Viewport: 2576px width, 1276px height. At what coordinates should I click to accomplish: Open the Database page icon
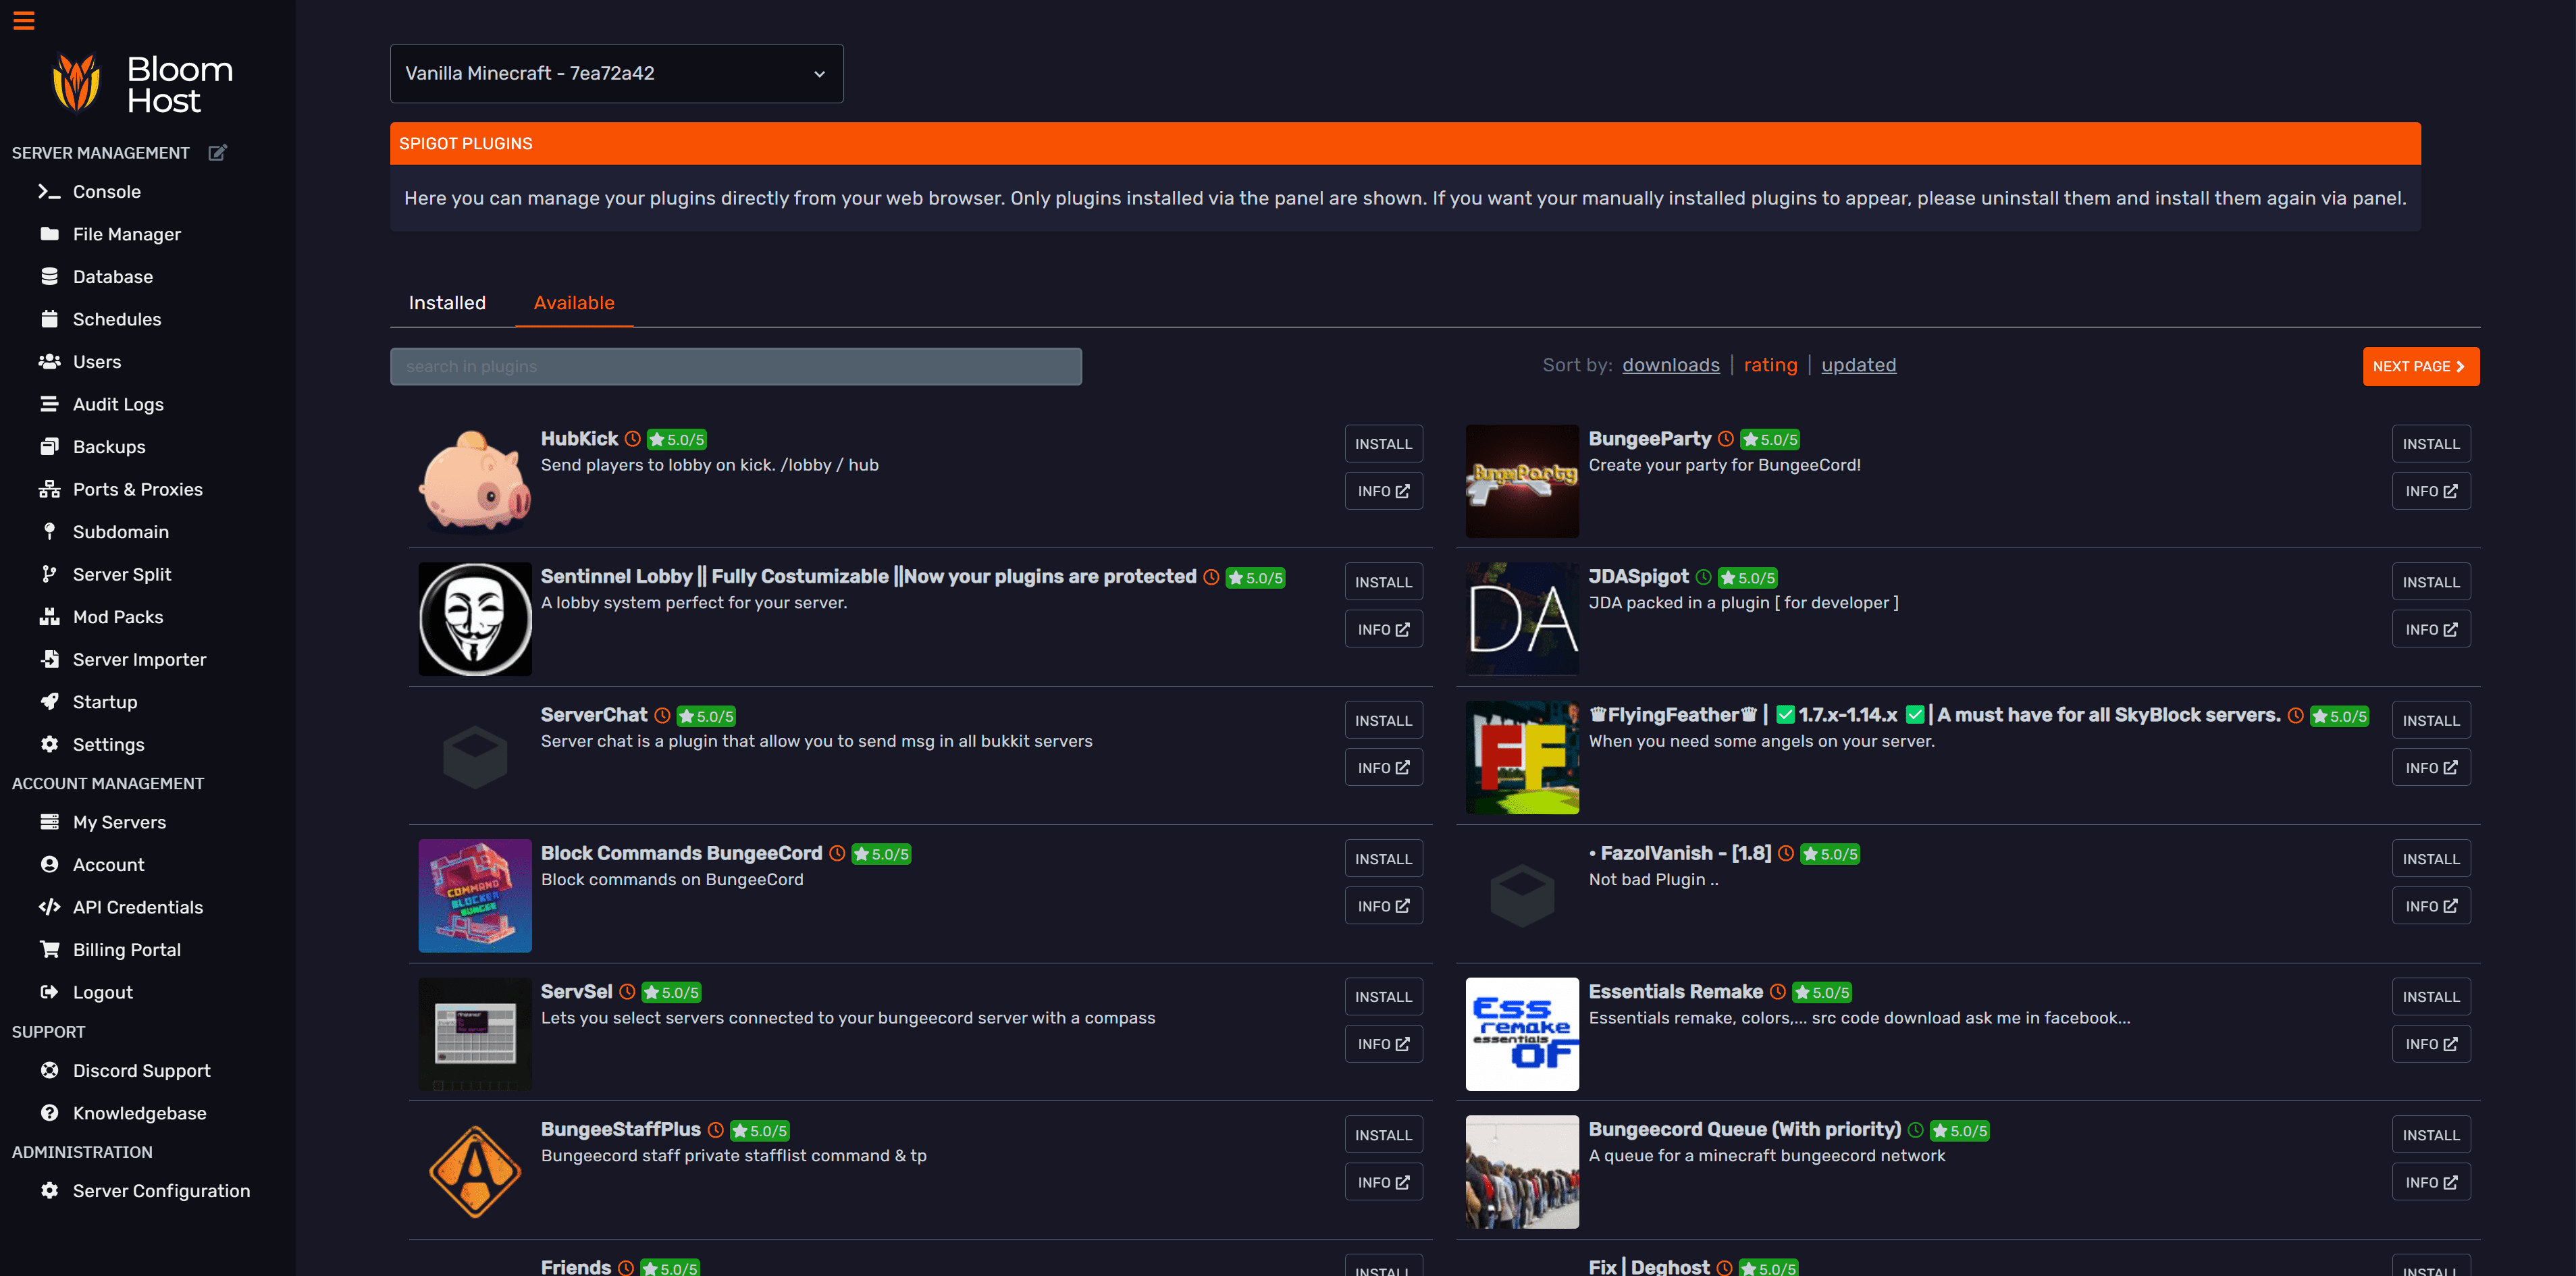pos(50,277)
